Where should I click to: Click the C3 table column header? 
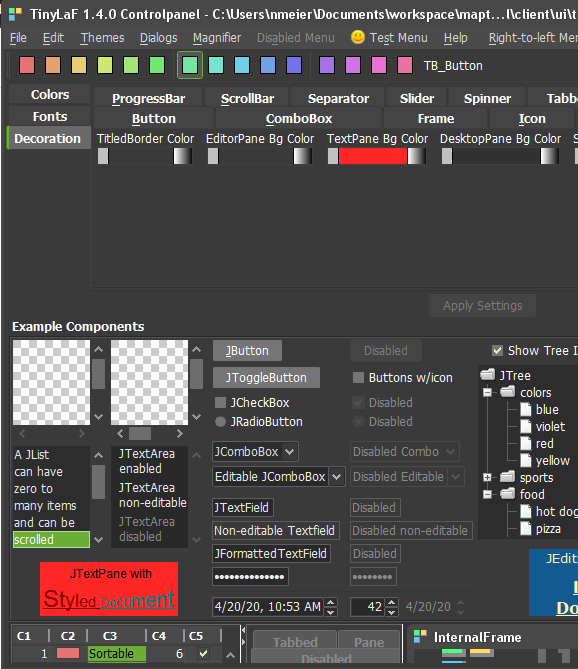point(110,636)
